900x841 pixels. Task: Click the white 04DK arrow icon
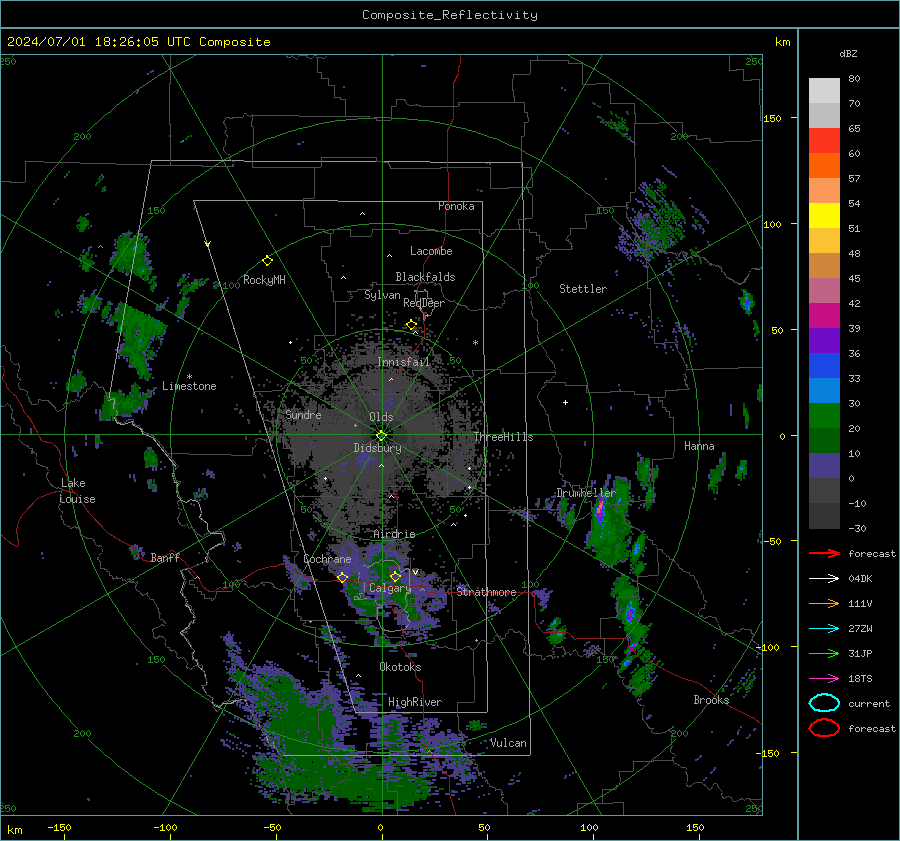(x=824, y=579)
